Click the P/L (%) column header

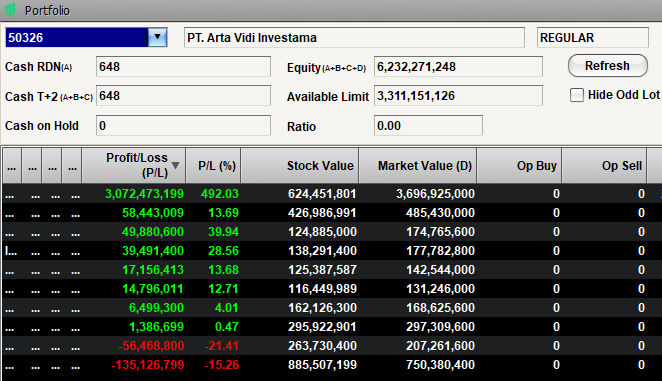click(x=213, y=165)
